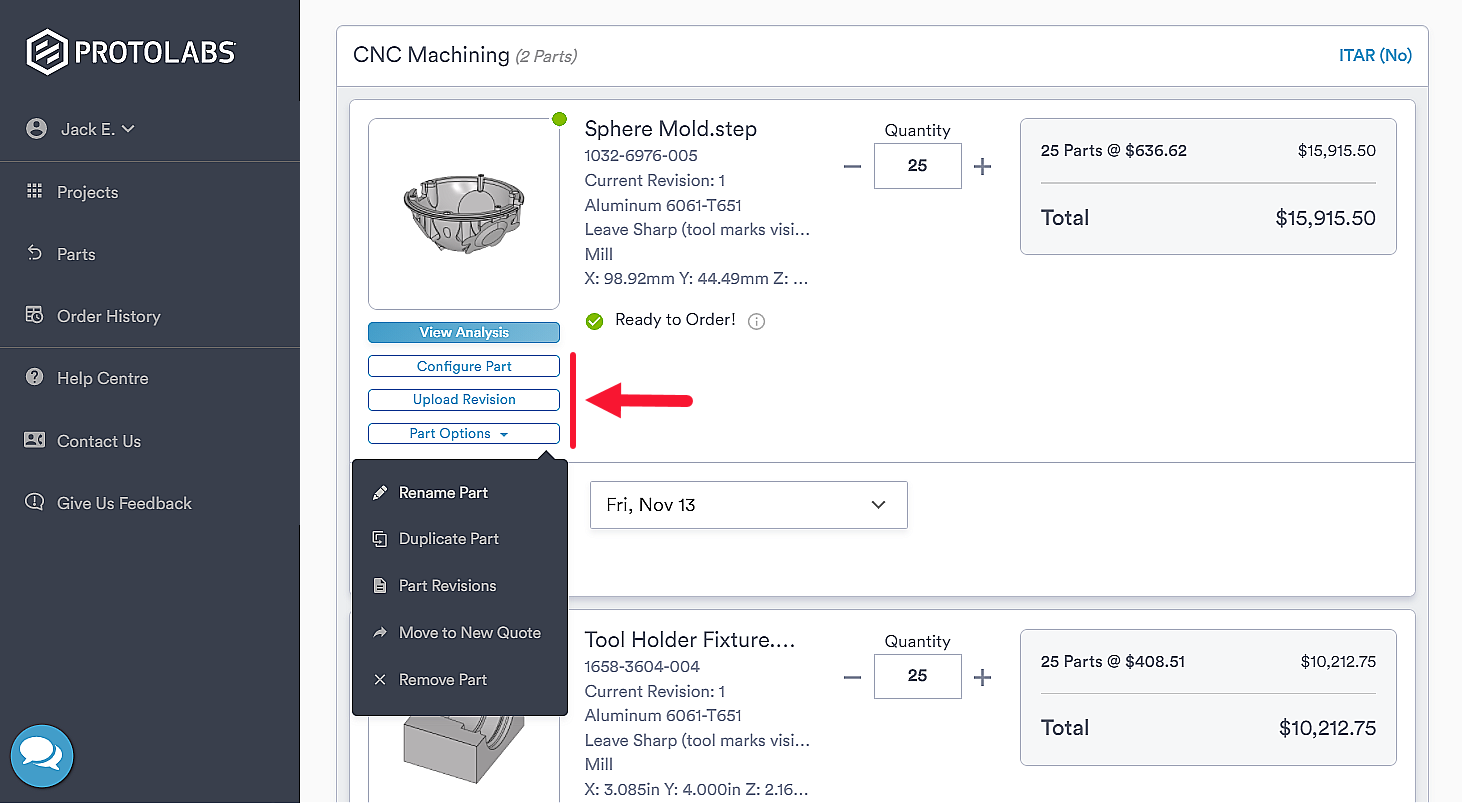Image resolution: width=1462 pixels, height=803 pixels.
Task: Open Help Centre
Action: [102, 378]
